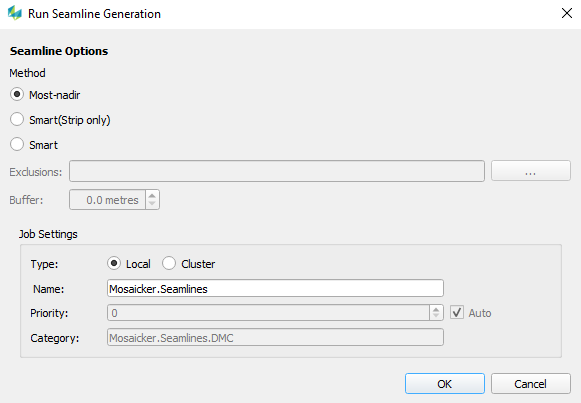
Task: Click the application icon in the title bar
Action: tap(15, 13)
